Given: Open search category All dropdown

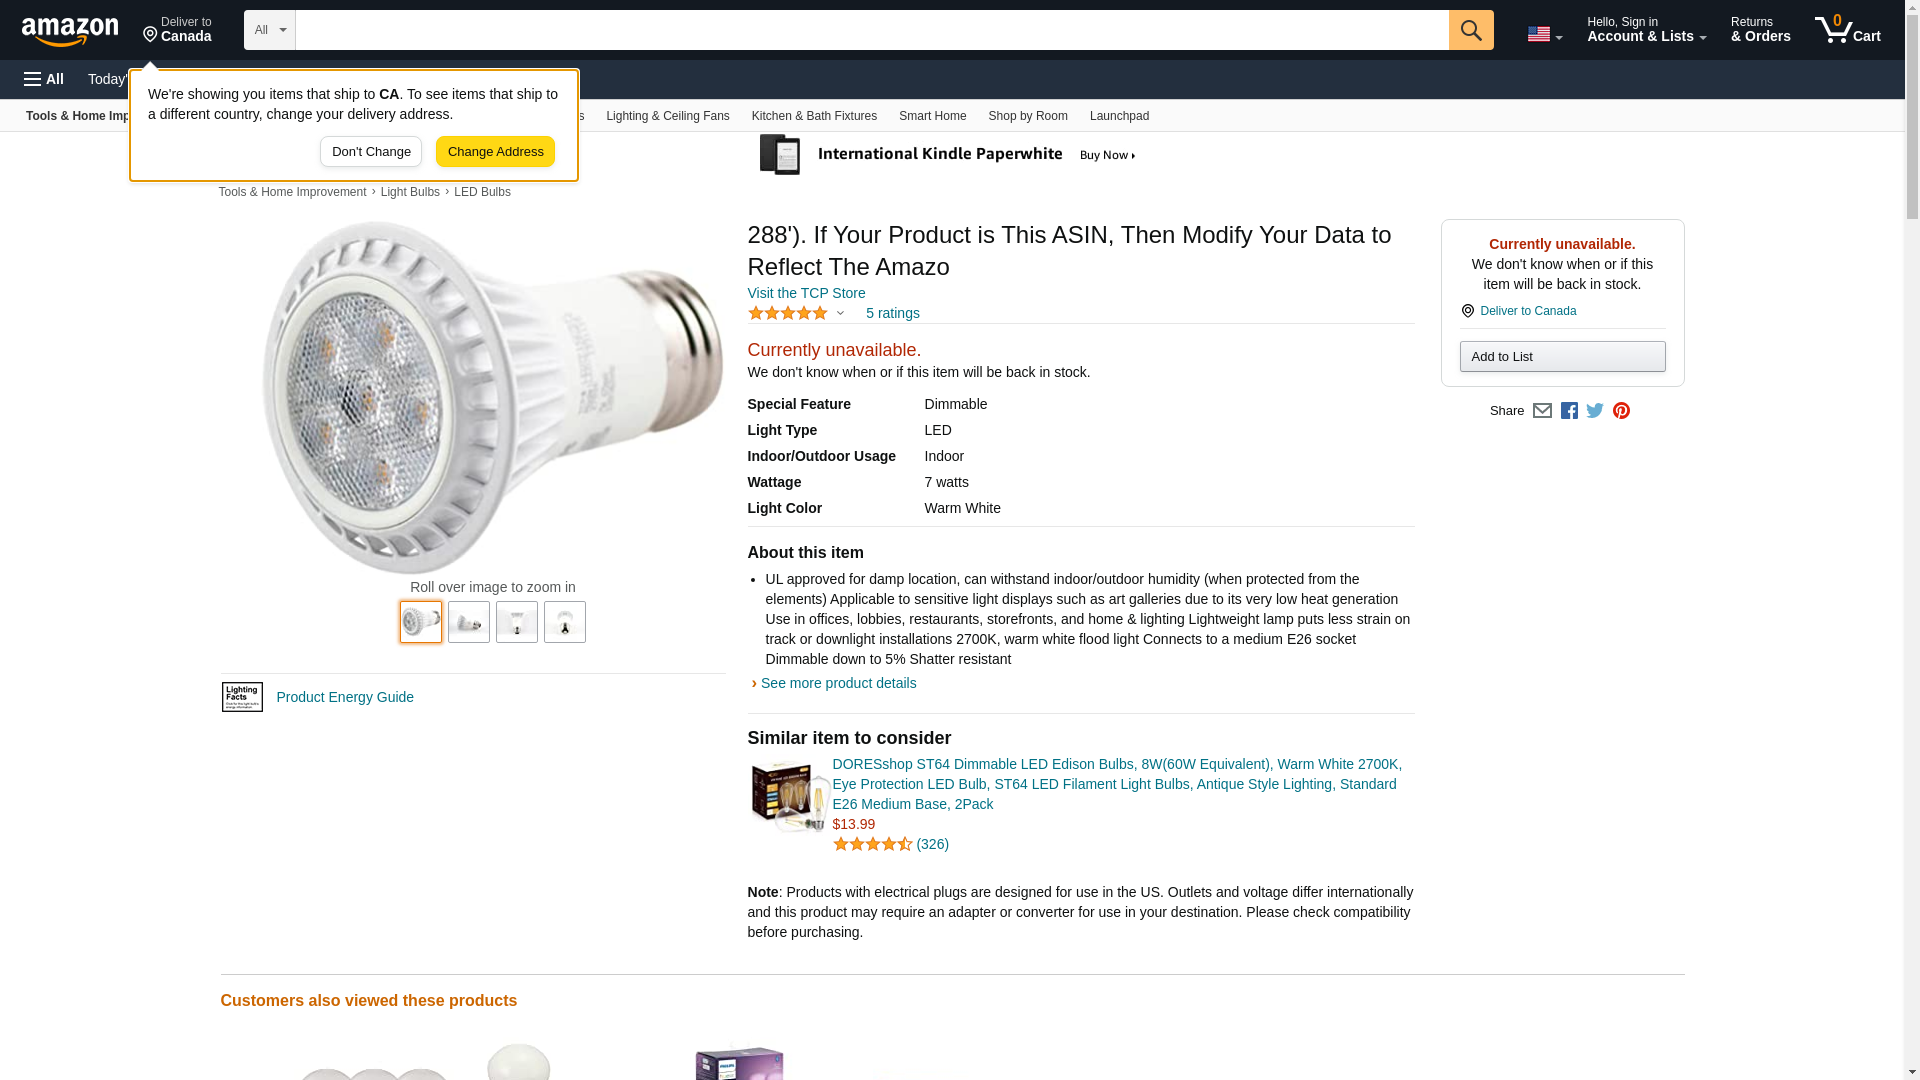Looking at the screenshot, I should coord(269,30).
